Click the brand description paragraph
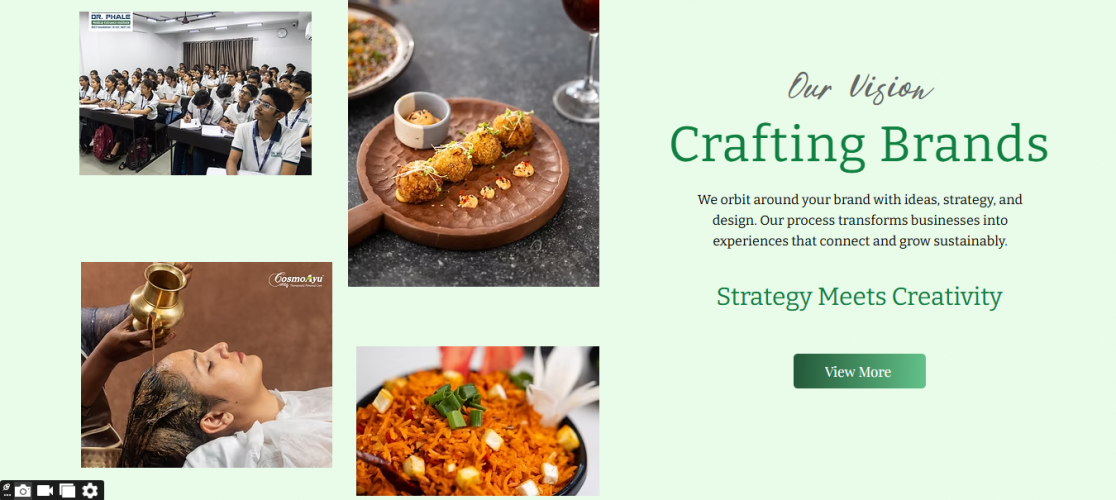The width and height of the screenshot is (1116, 500). pos(860,220)
